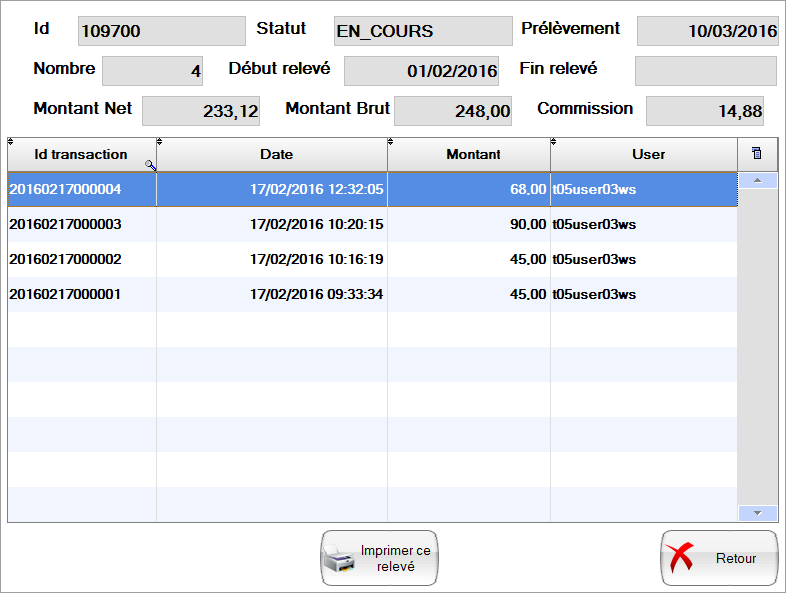Click the empty Fin relevé field
This screenshot has height=593, width=786.
(706, 71)
